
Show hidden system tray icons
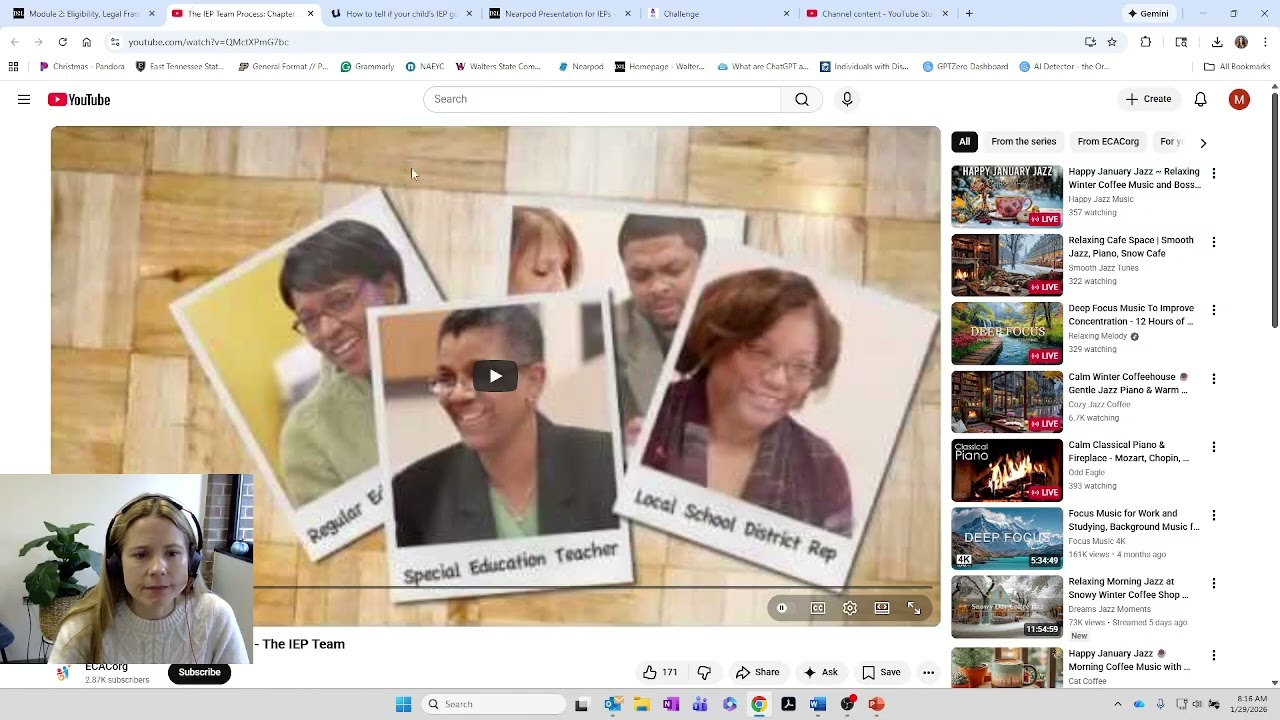click(1118, 704)
